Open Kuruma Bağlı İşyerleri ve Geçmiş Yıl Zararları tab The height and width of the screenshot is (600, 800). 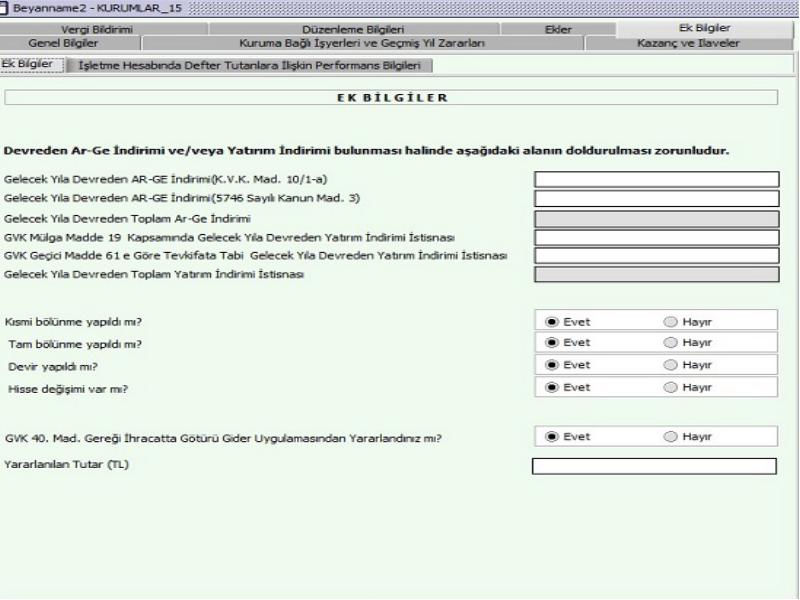point(362,43)
